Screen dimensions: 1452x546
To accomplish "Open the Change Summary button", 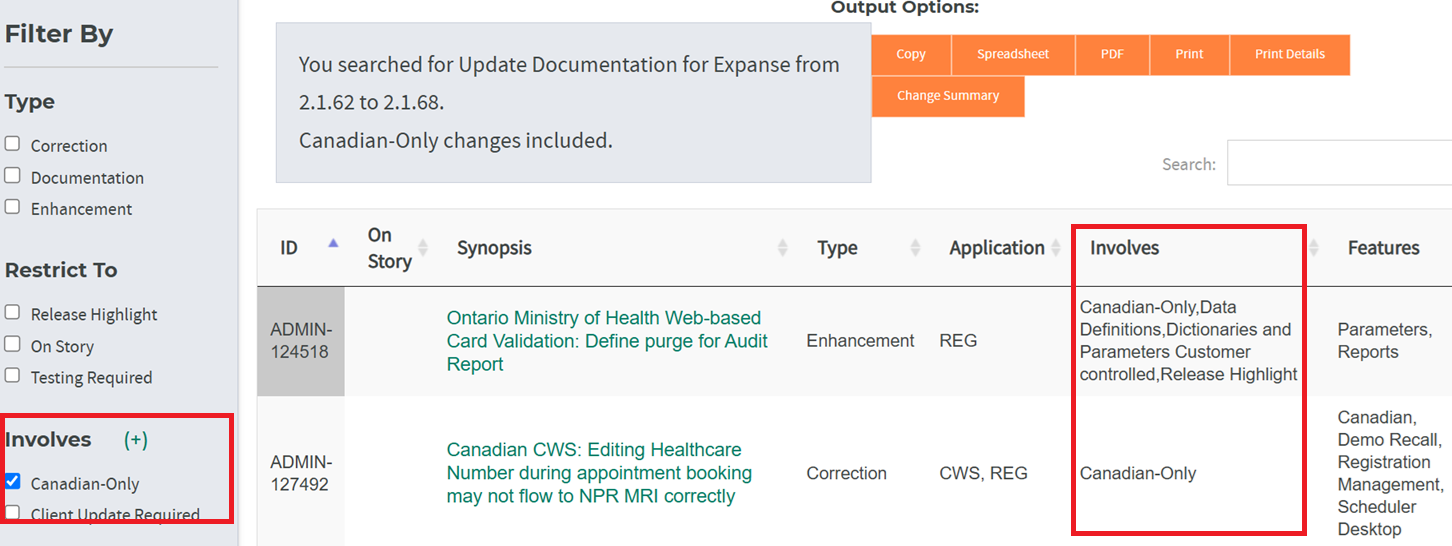I will point(948,97).
